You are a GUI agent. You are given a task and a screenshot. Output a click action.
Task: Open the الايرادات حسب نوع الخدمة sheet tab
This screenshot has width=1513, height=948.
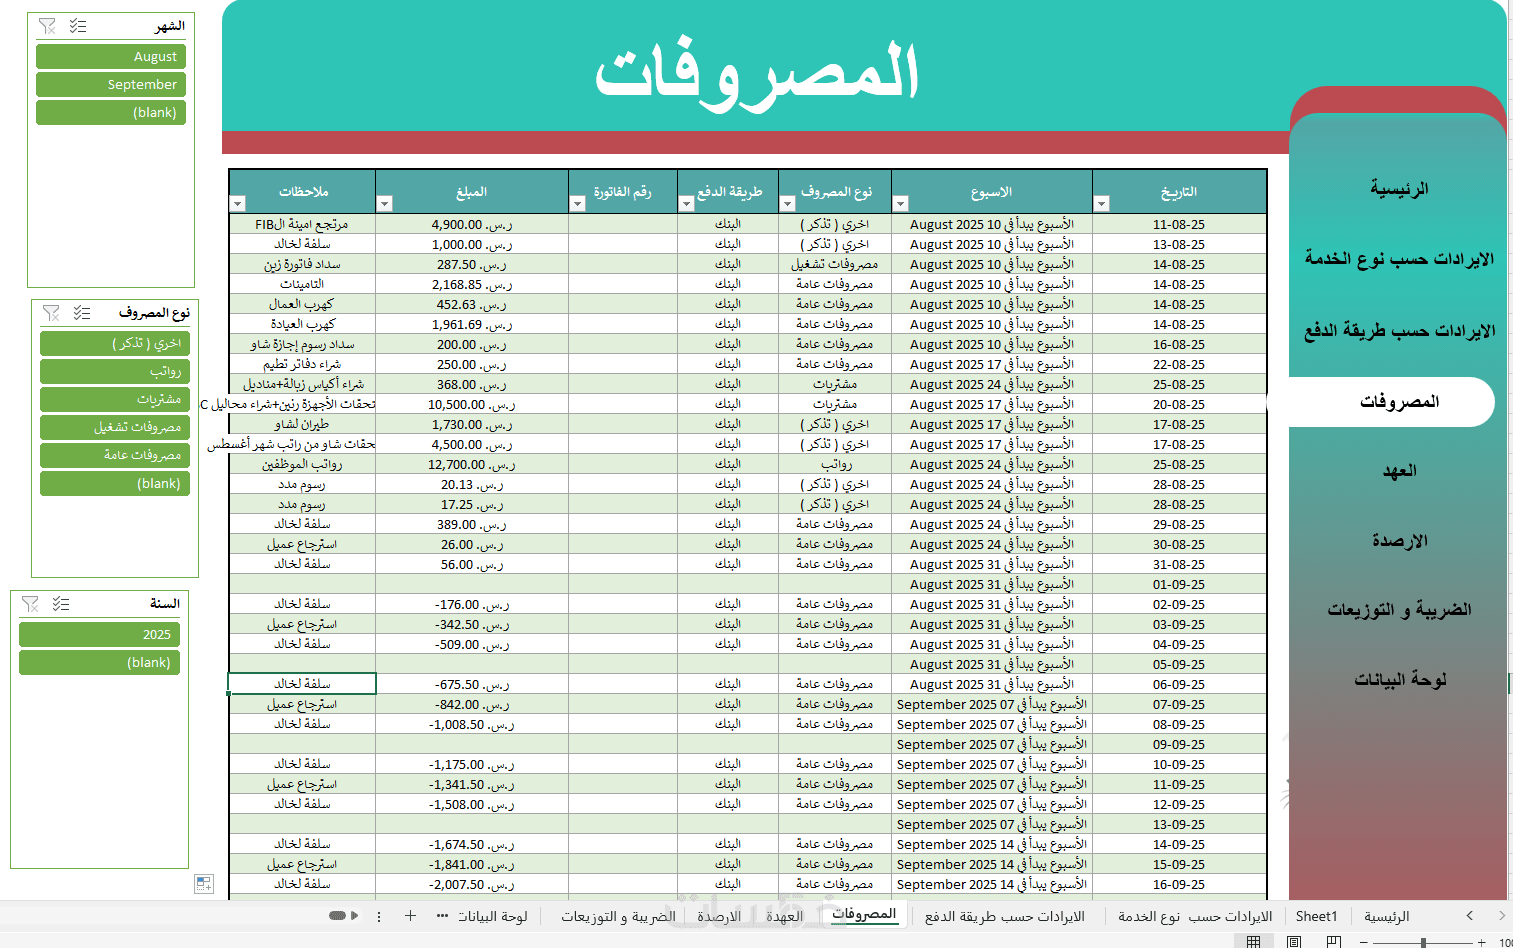click(1195, 916)
